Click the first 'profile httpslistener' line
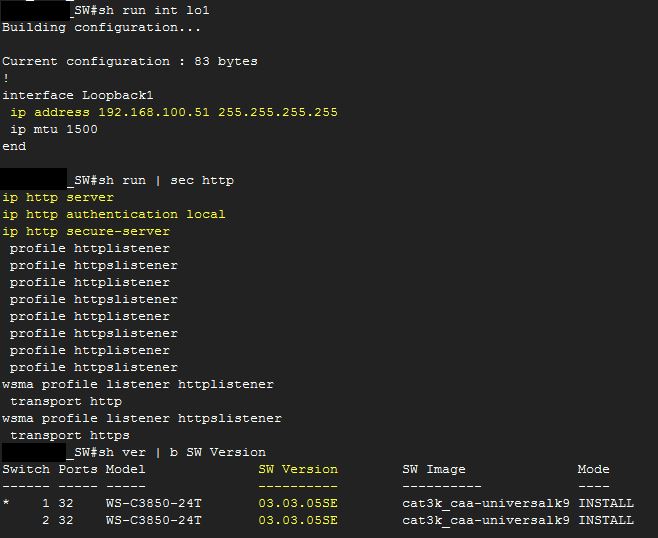The width and height of the screenshot is (658, 538). tap(94, 265)
